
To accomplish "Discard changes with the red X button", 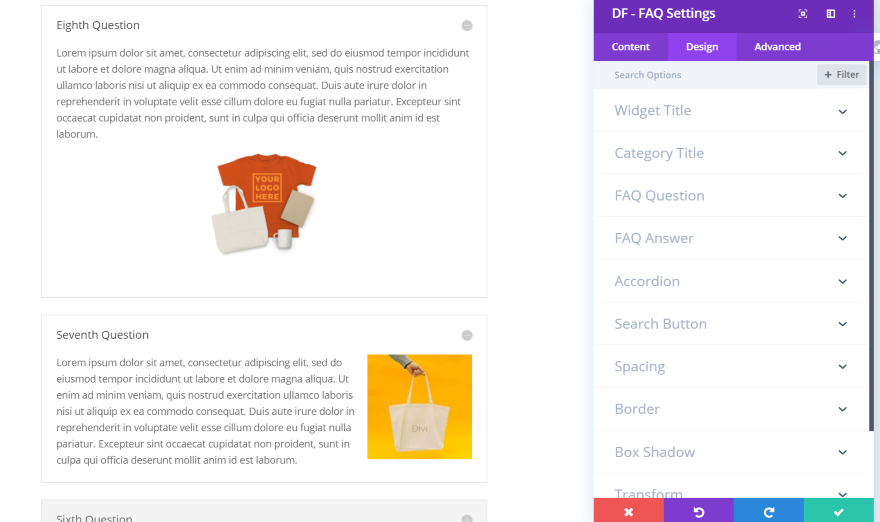I will 628,511.
